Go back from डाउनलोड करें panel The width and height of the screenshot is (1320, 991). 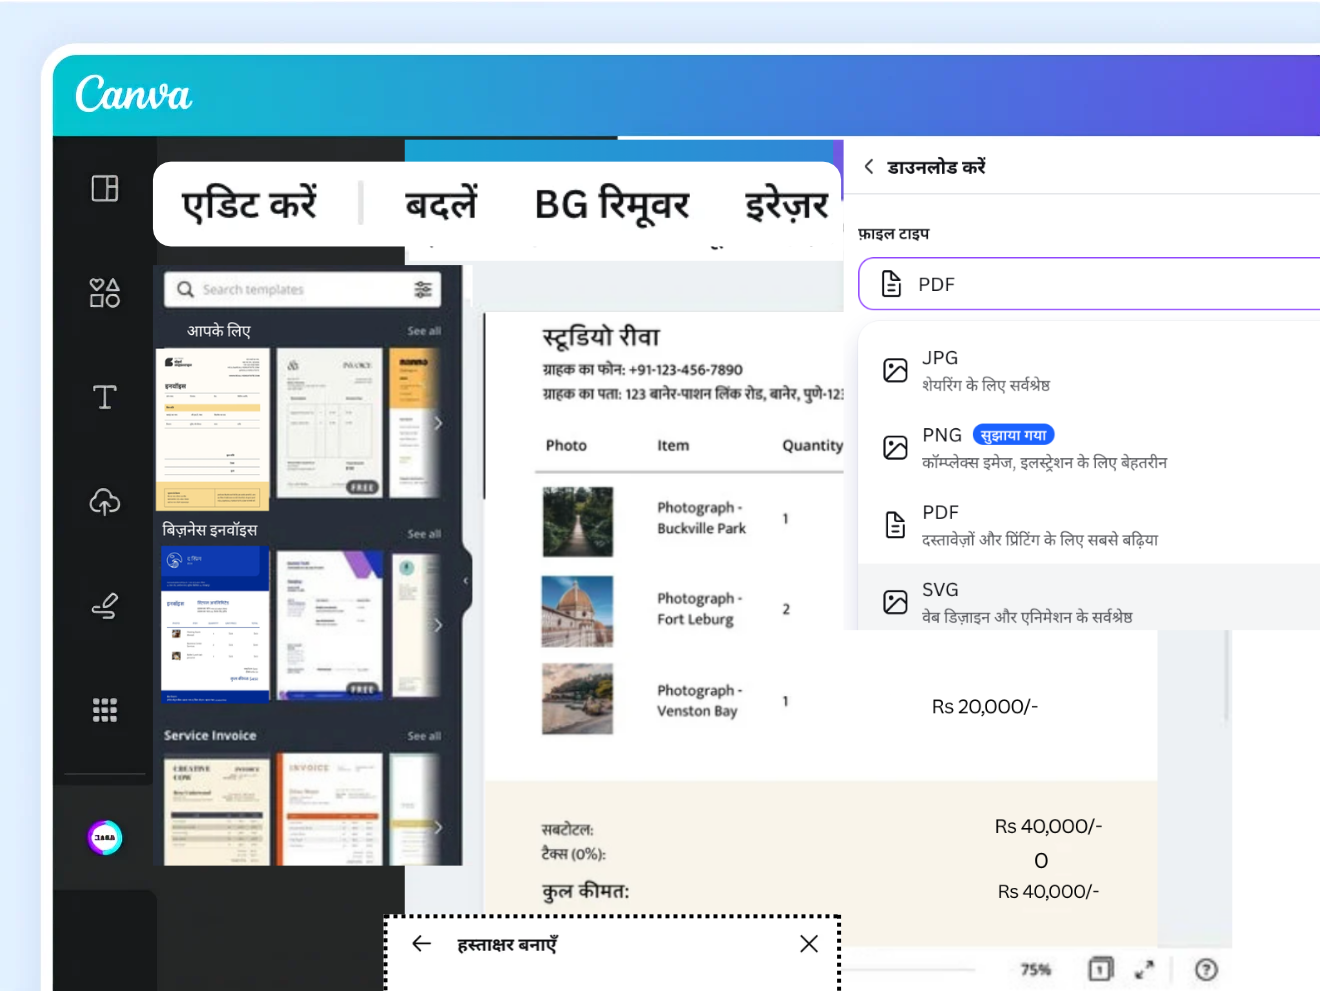(869, 167)
